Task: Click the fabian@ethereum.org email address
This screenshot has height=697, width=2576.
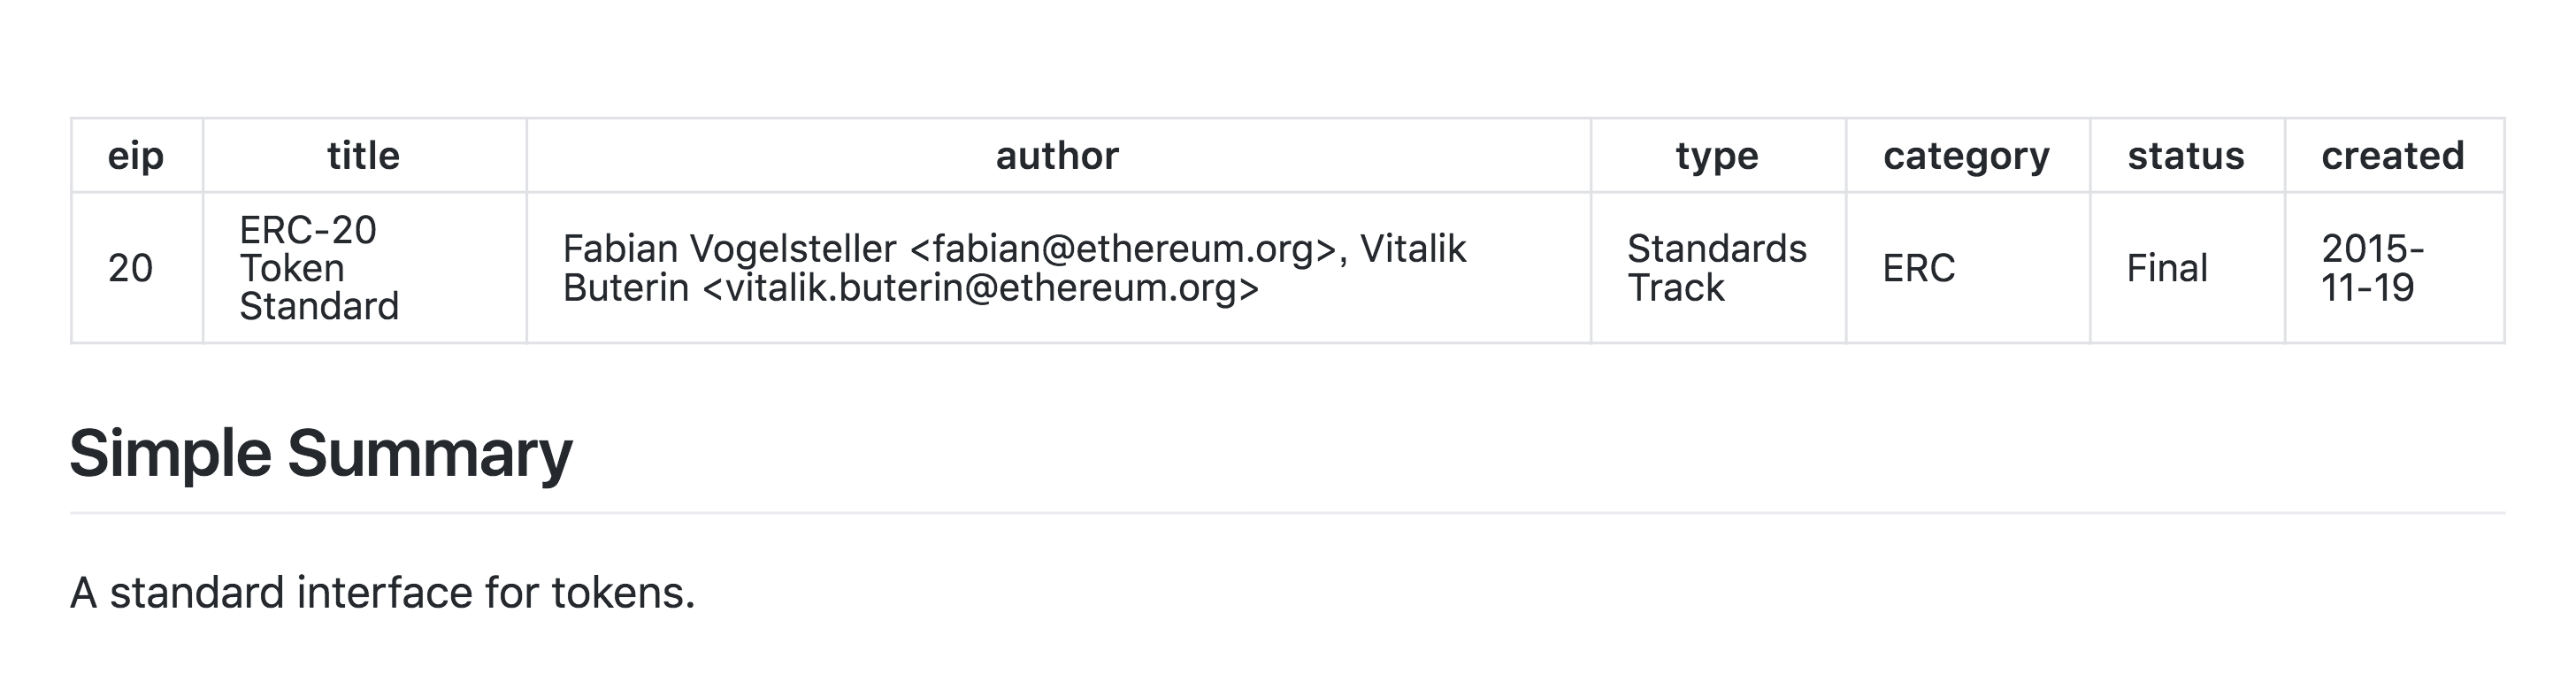Action: [1124, 249]
